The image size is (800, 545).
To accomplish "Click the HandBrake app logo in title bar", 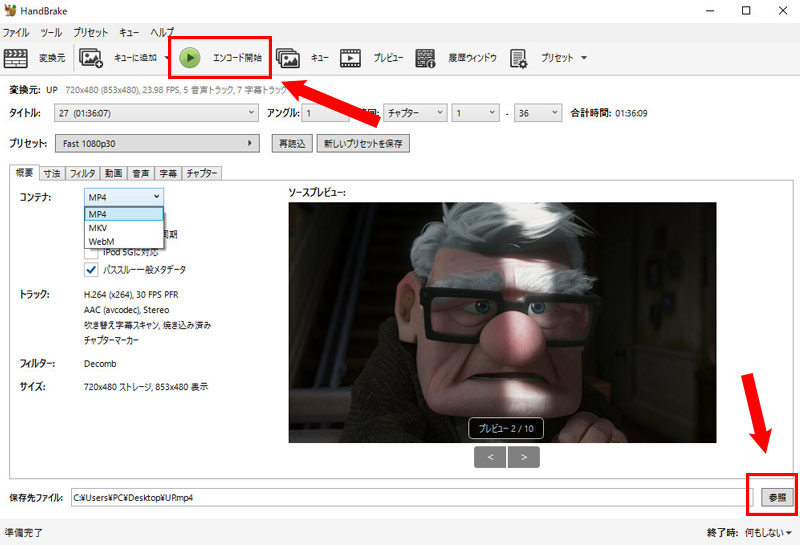I will [x=10, y=10].
